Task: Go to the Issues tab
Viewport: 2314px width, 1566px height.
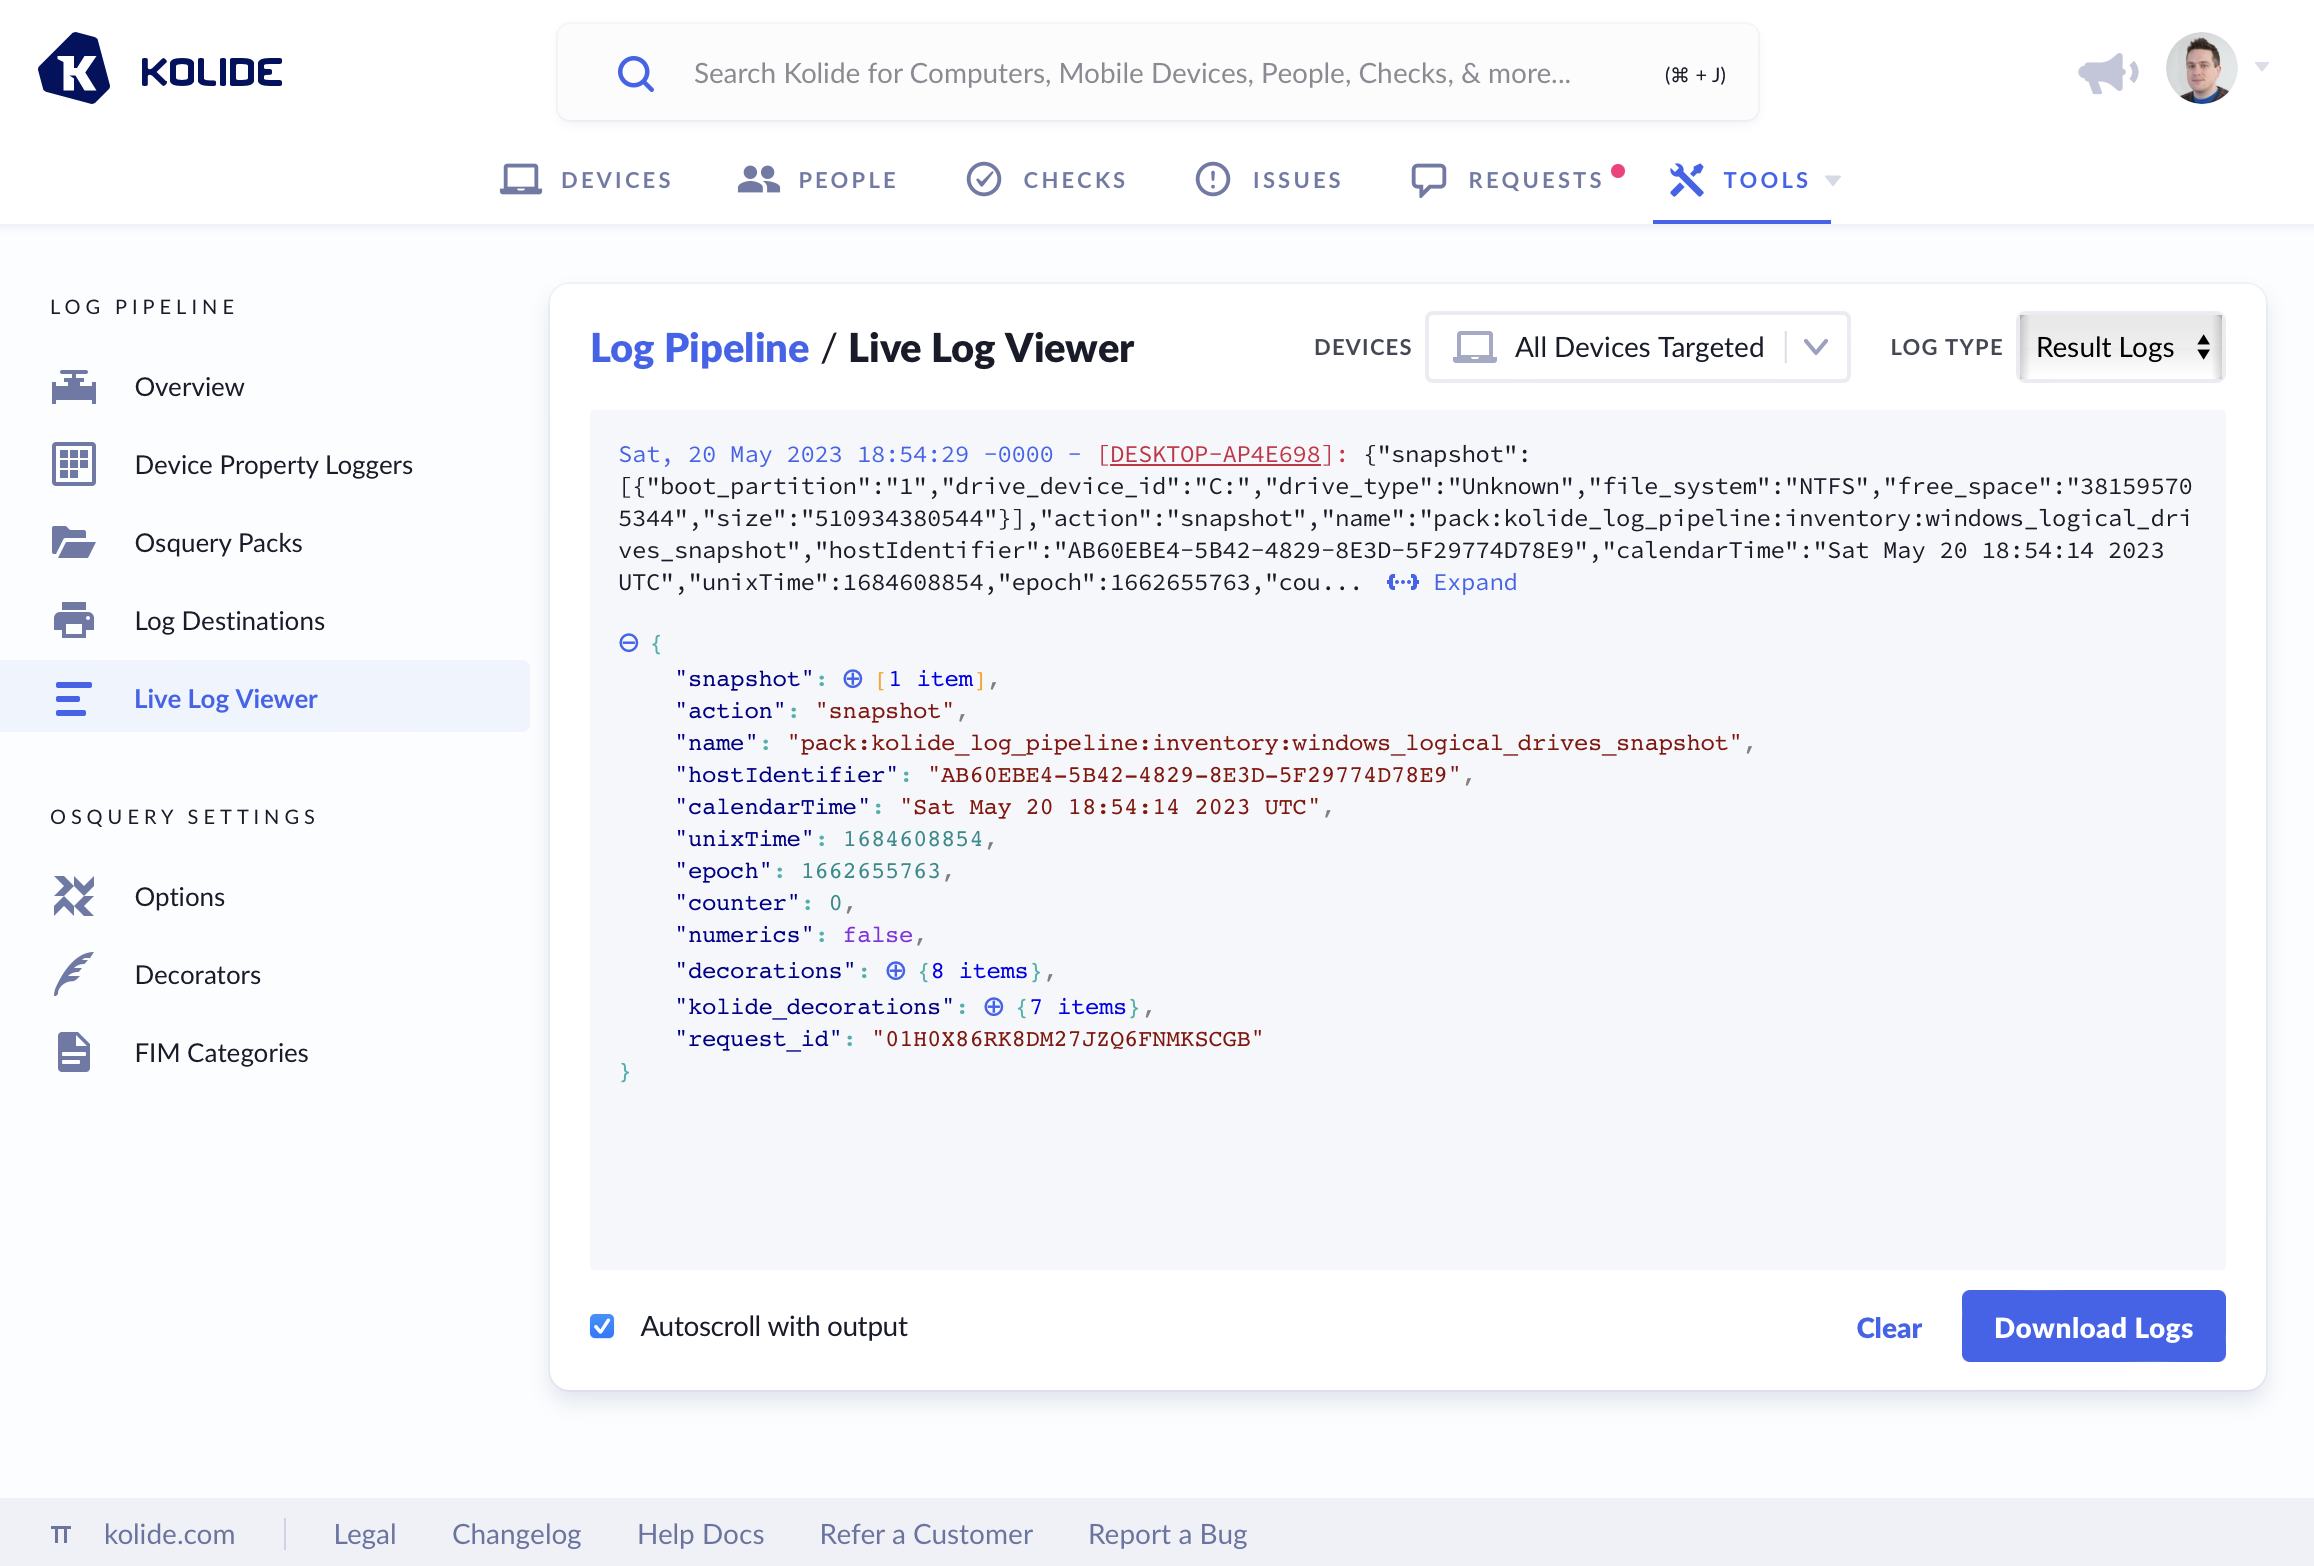Action: tap(1269, 180)
